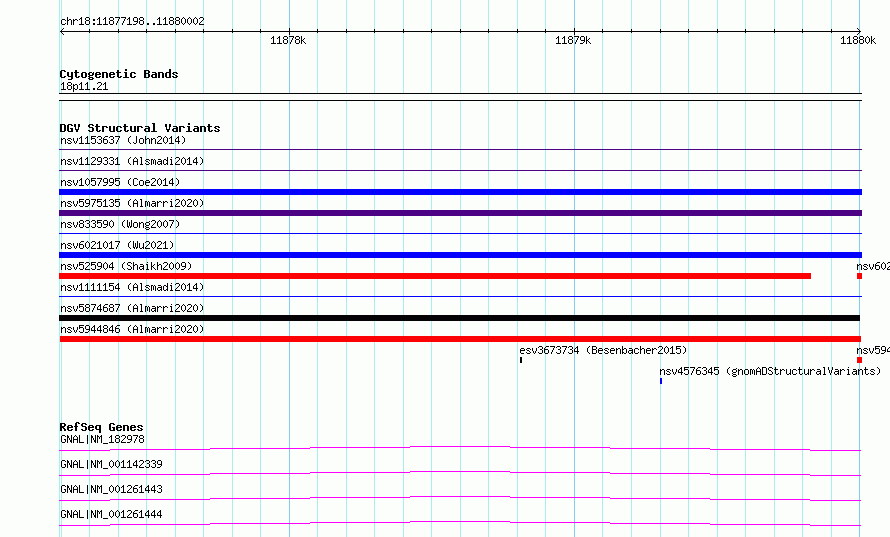
Task: Select transcript label GNAL|NM_001261444
Action: click(x=111, y=514)
